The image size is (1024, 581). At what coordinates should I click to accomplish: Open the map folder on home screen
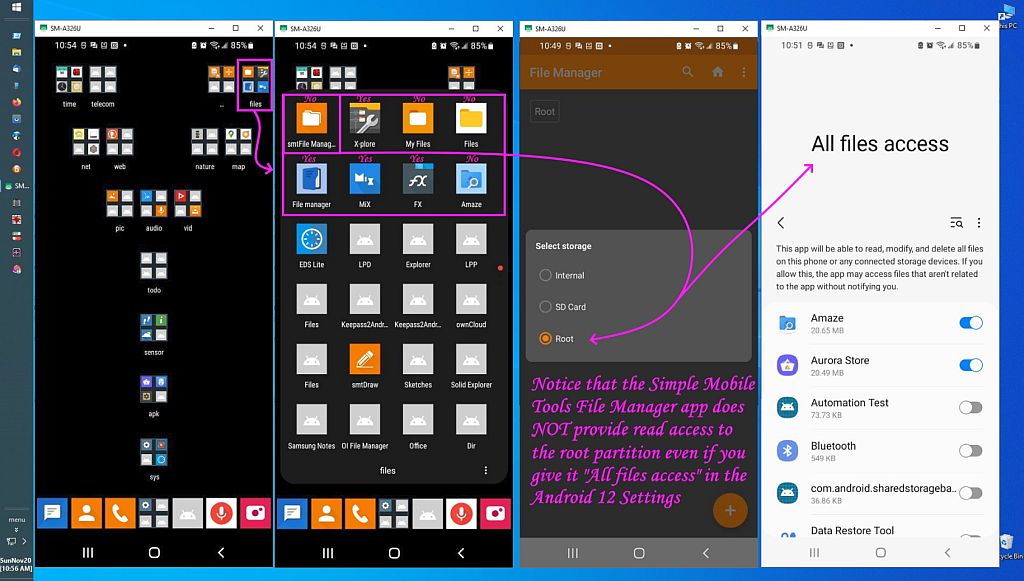tap(238, 142)
